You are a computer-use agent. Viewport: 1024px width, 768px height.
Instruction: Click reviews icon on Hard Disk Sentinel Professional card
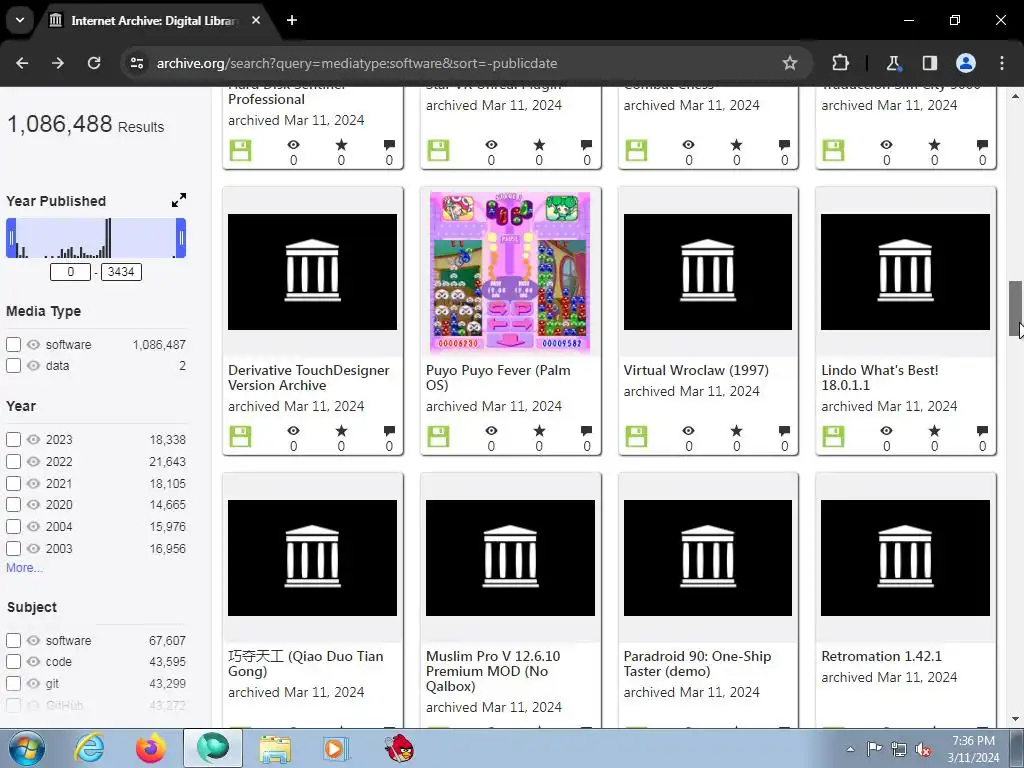389,144
